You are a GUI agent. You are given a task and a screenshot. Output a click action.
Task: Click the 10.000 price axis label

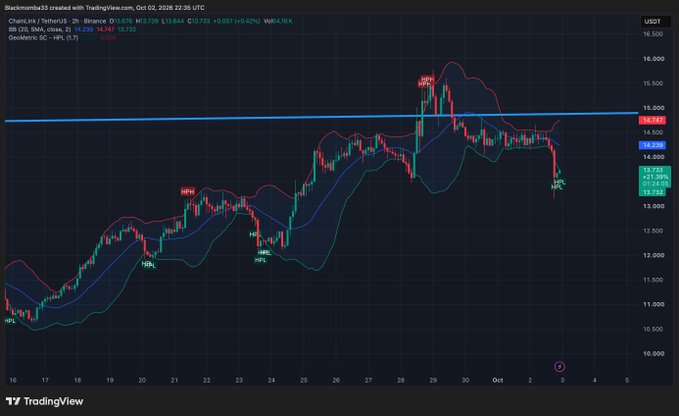pyautogui.click(x=653, y=353)
